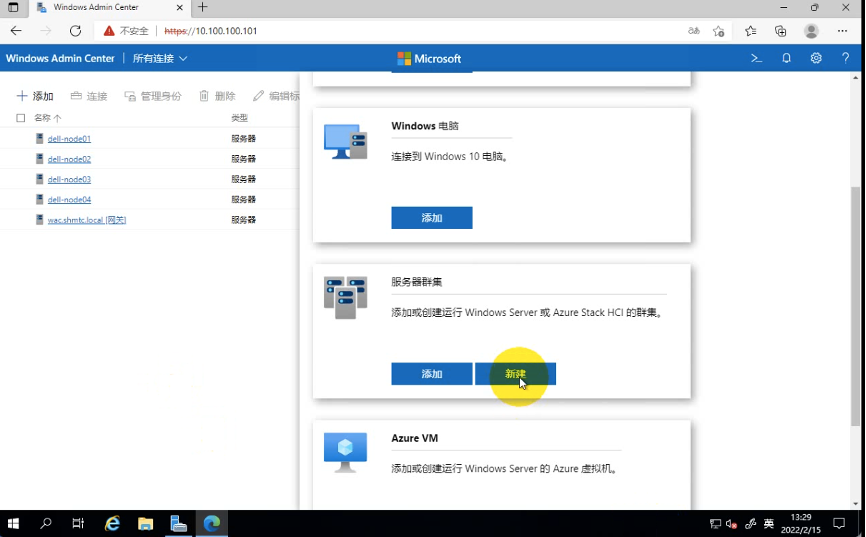
Task: Open the dell-node03 server link
Action: click(69, 180)
